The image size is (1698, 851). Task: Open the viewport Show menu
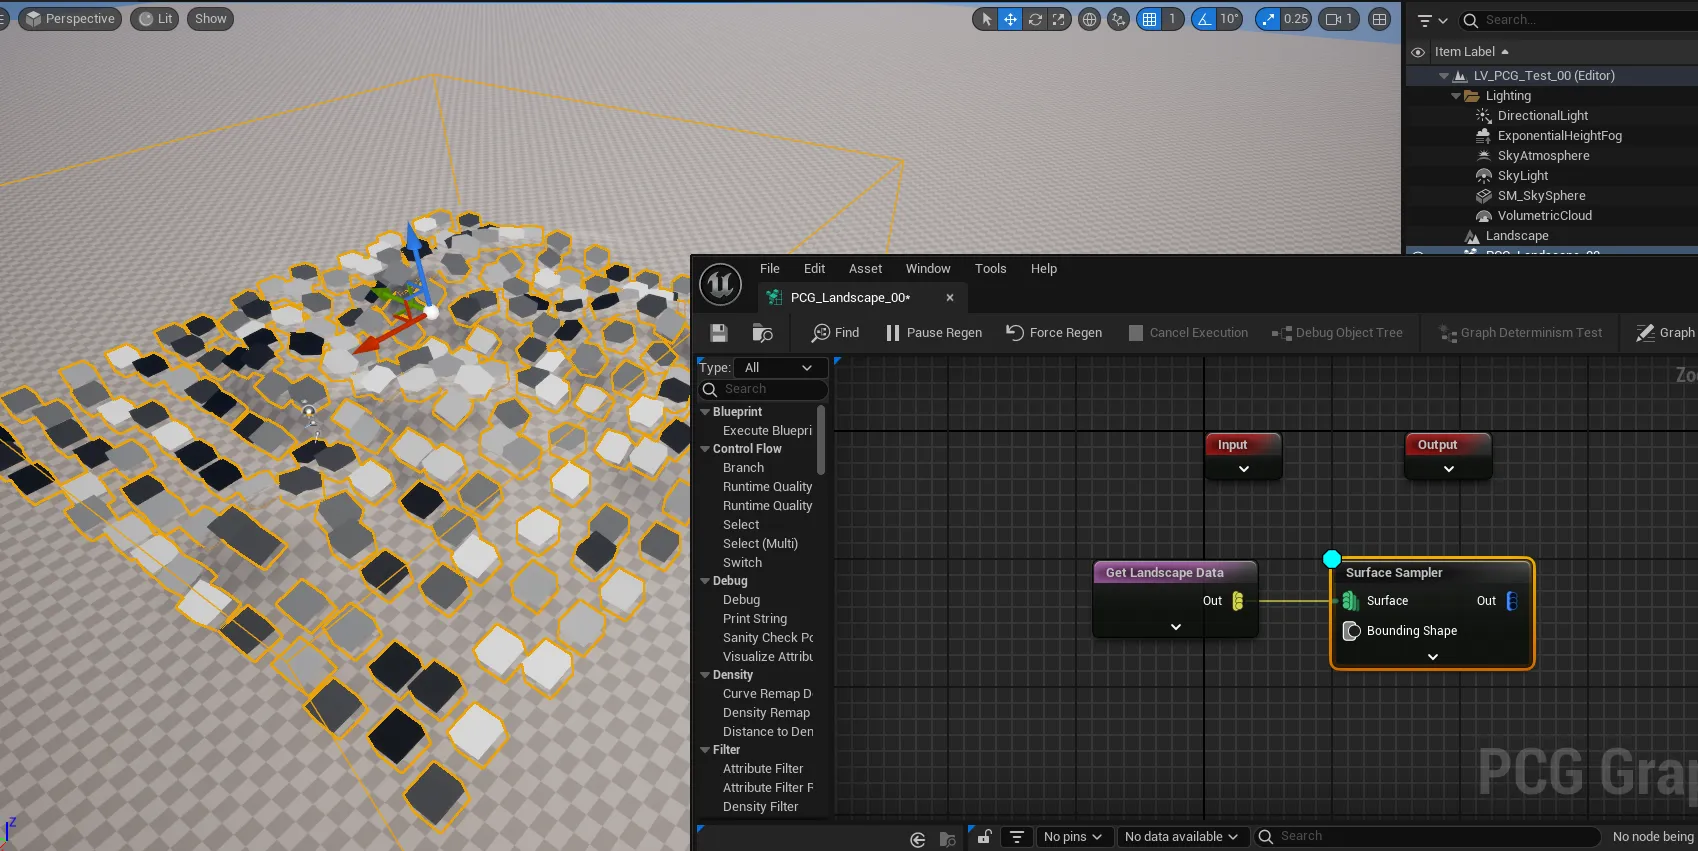[x=211, y=19]
